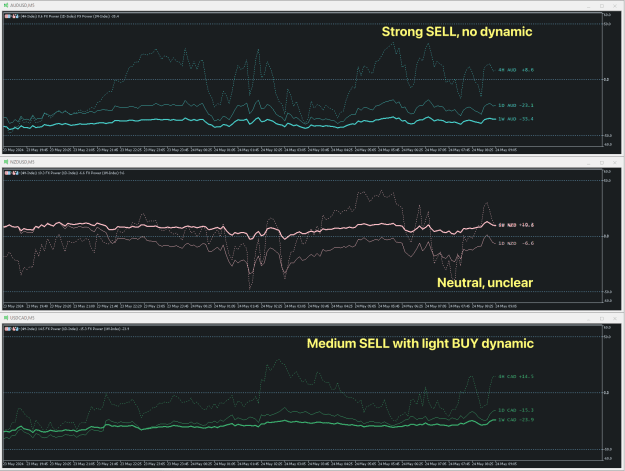Click the 0.0 level on NZDUSD value scale
Viewport: 625px width, 471px height.
(606, 236)
